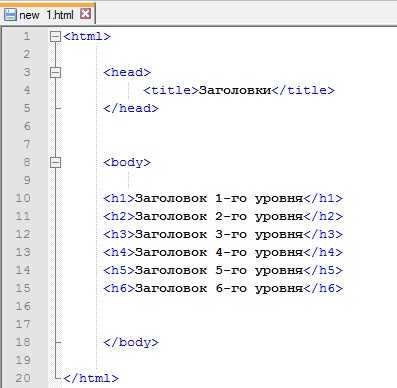Click the closing </html> tag
This screenshot has width=397, height=388.
point(91,379)
